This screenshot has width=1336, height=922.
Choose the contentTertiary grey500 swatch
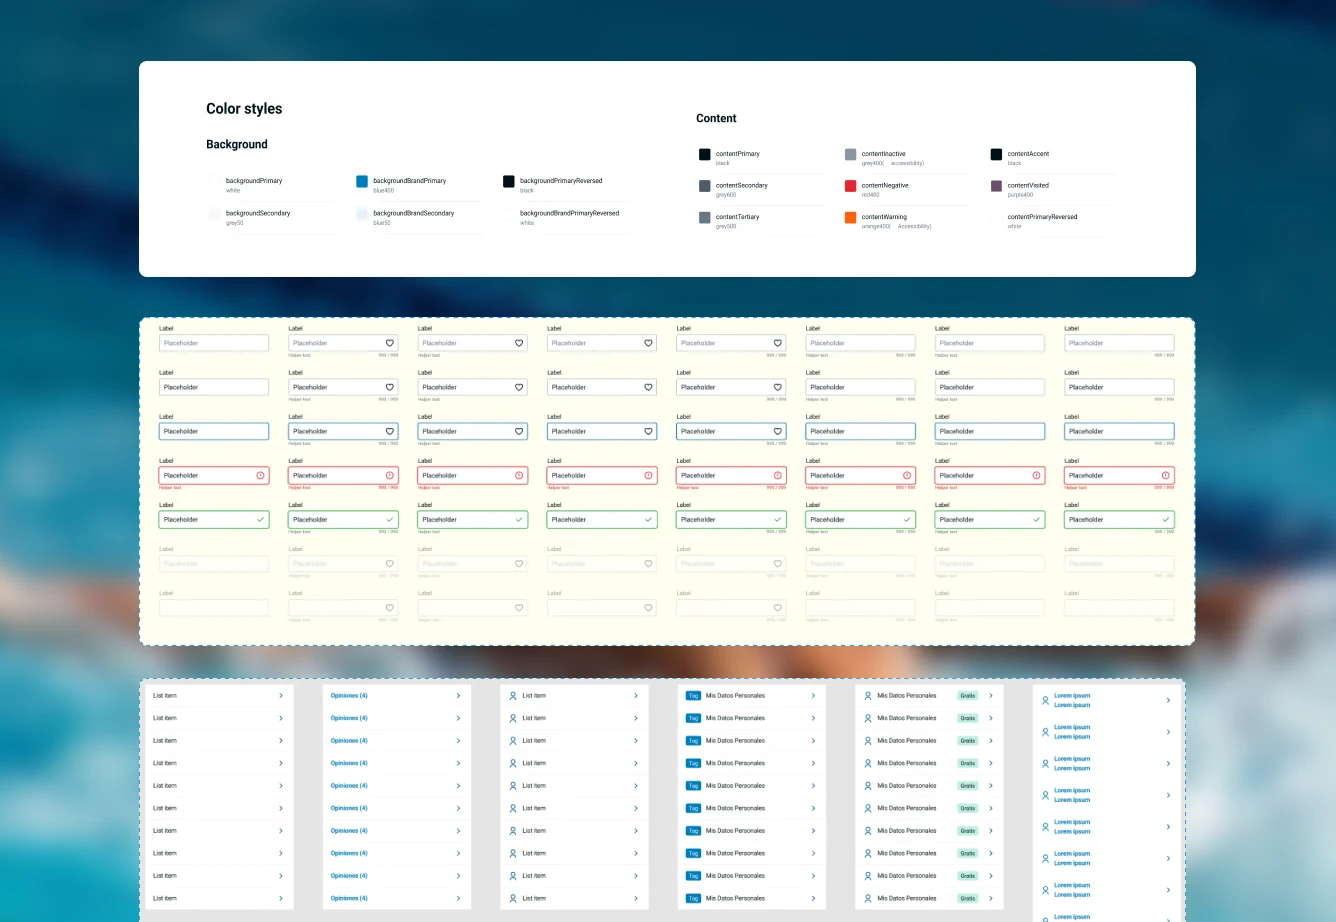click(x=704, y=217)
